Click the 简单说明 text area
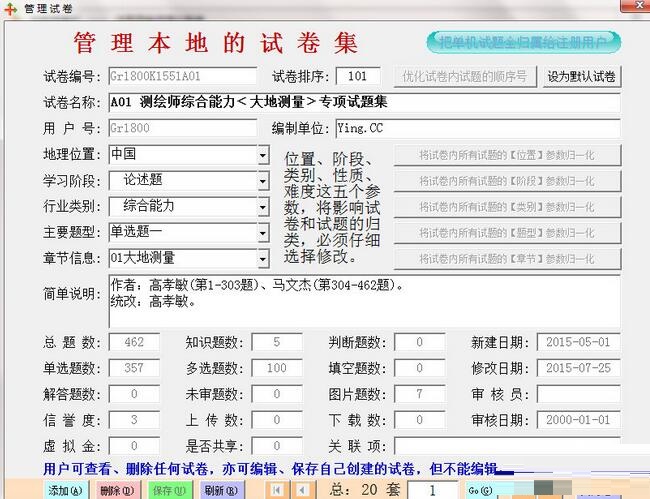Image resolution: width=650 pixels, height=499 pixels. pos(364,301)
